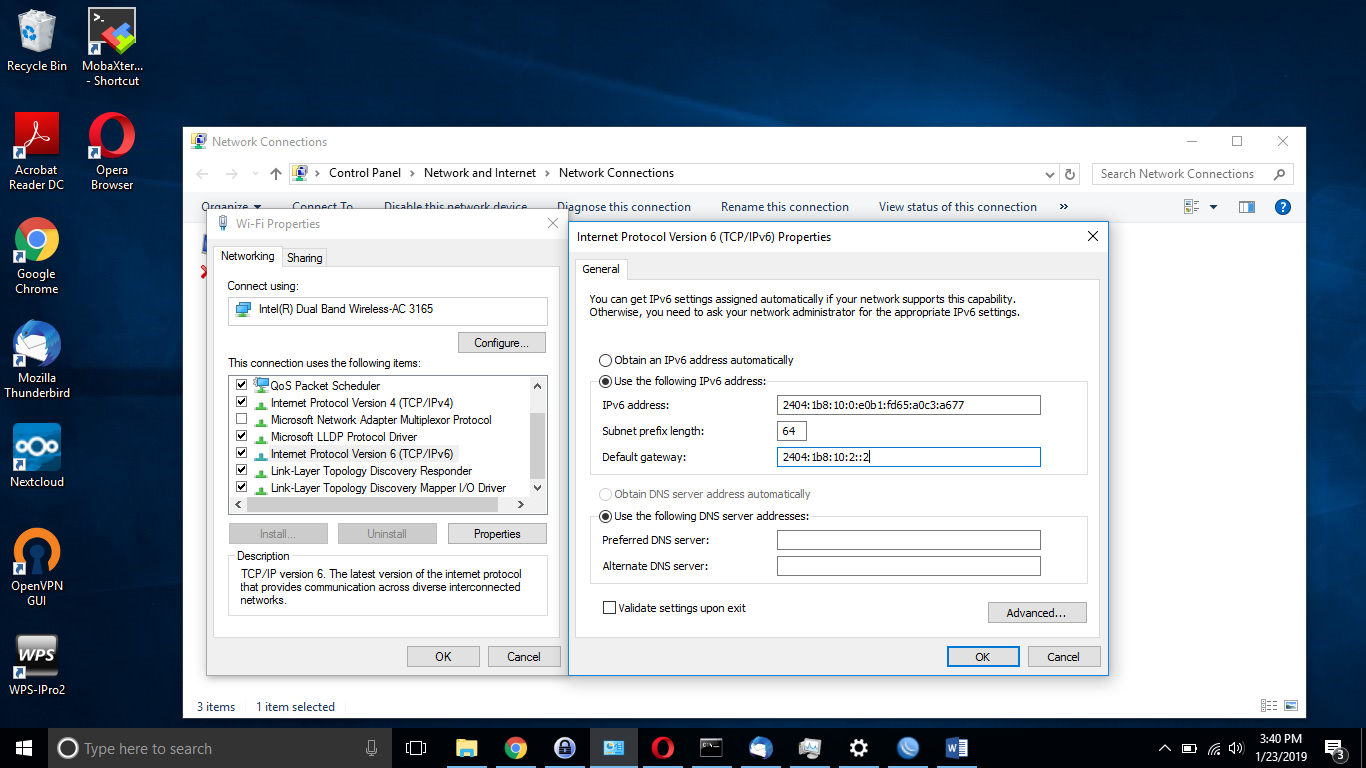Click the refresh icon beside address bar

click(1070, 174)
